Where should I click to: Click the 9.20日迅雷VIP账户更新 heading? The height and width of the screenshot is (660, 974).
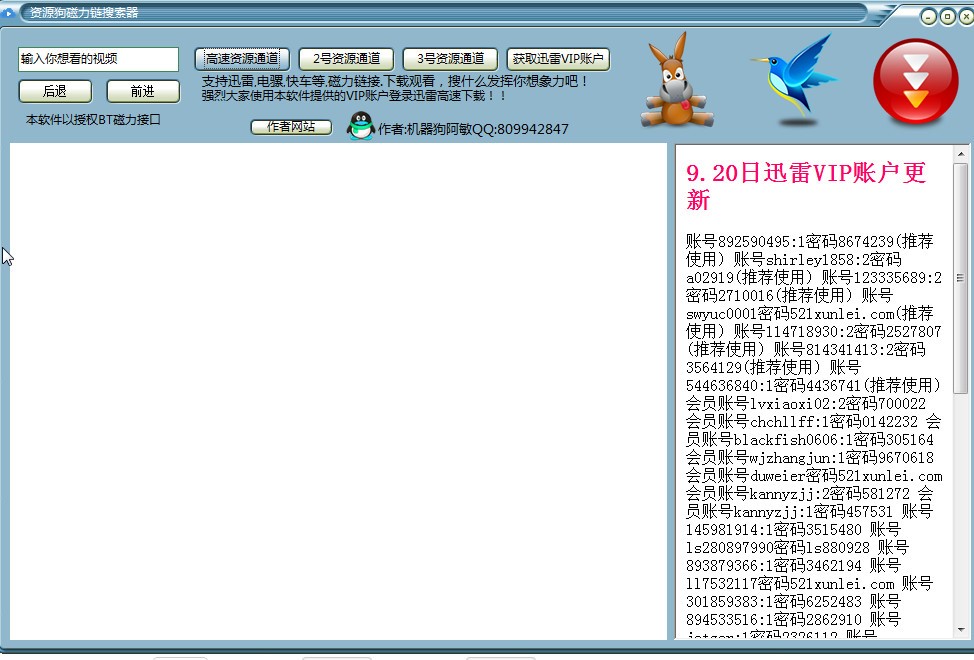coord(806,186)
